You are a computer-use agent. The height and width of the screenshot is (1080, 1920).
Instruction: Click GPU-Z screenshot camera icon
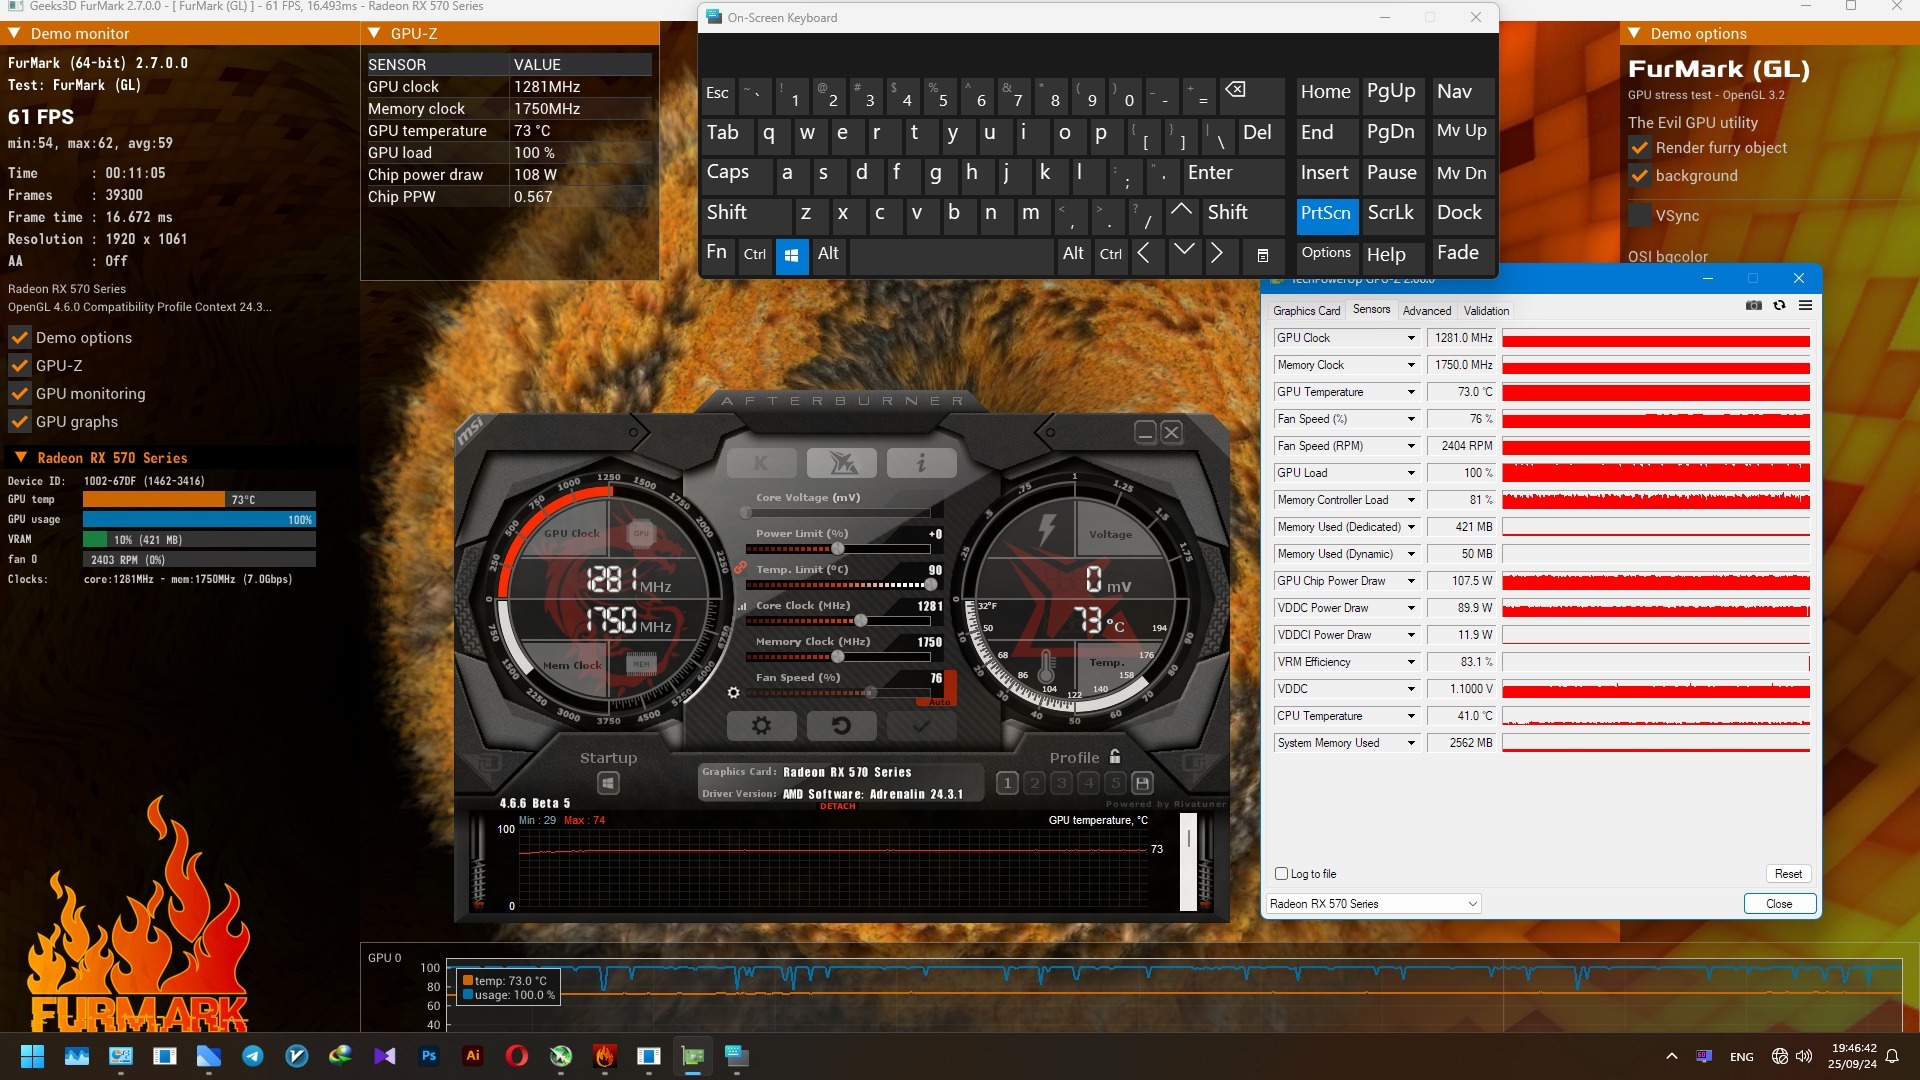(1754, 306)
